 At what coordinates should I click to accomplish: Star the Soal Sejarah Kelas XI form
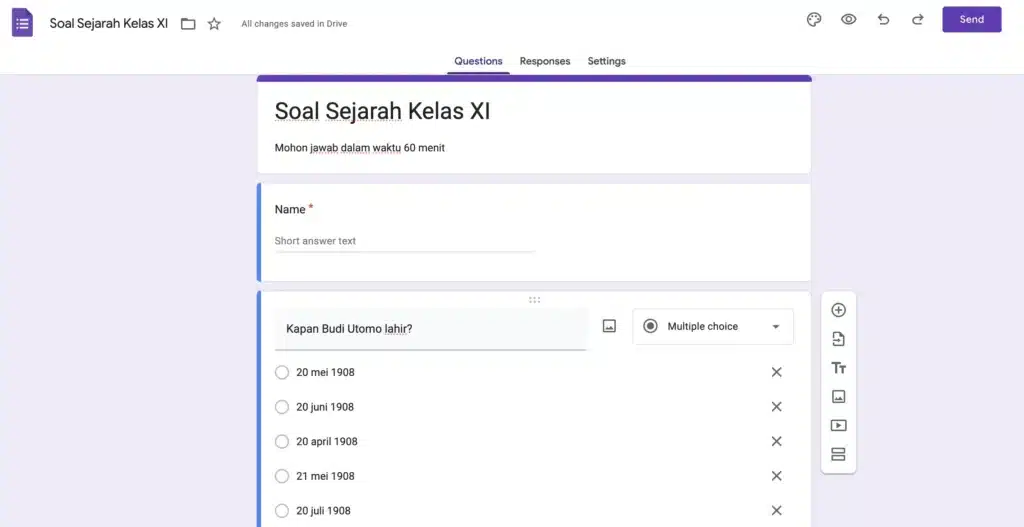(x=214, y=24)
